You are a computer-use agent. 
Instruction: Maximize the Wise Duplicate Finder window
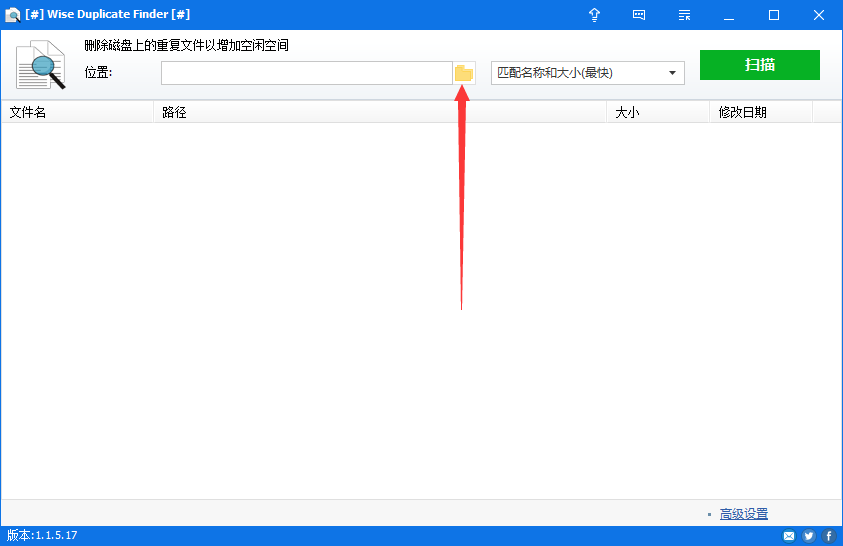click(774, 15)
